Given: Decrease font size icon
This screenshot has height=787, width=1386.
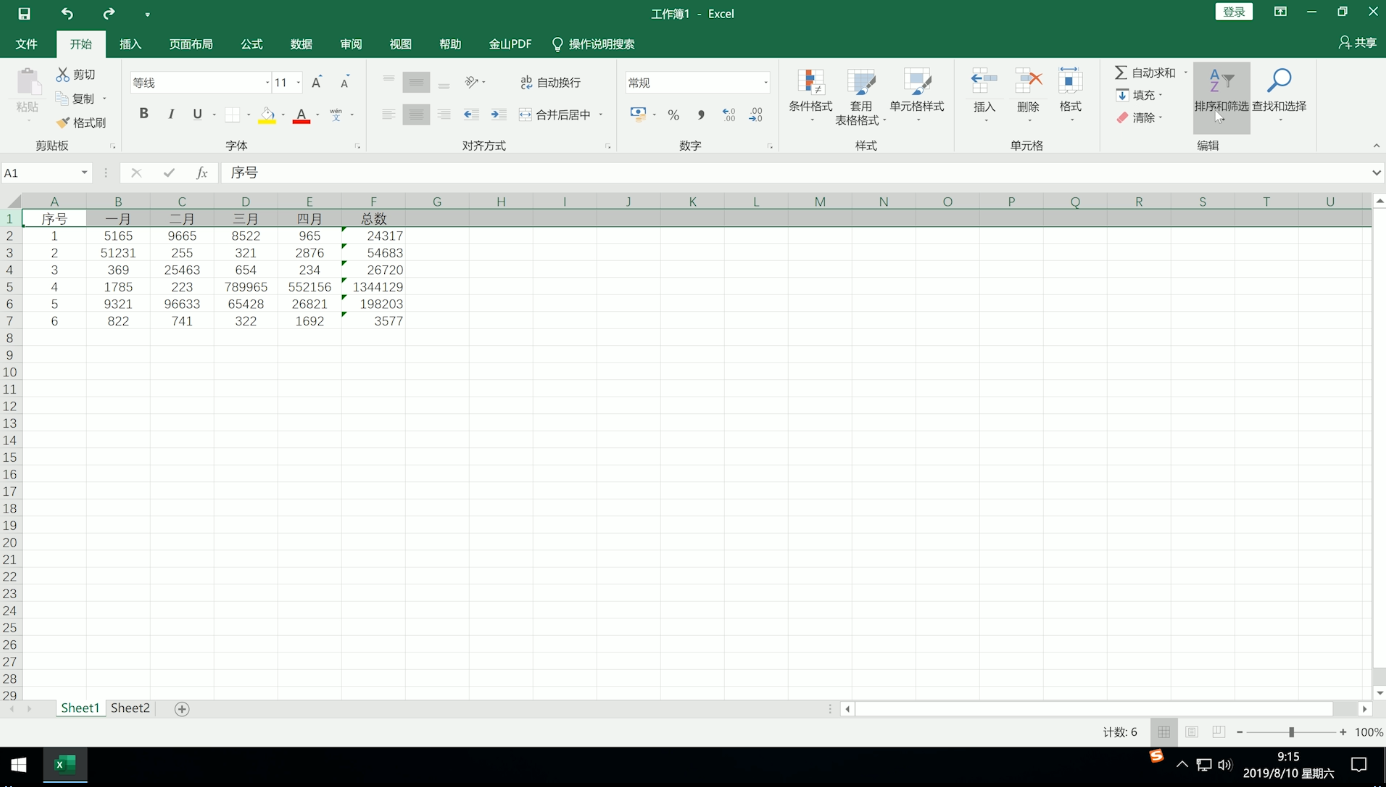Looking at the screenshot, I should click(x=344, y=83).
